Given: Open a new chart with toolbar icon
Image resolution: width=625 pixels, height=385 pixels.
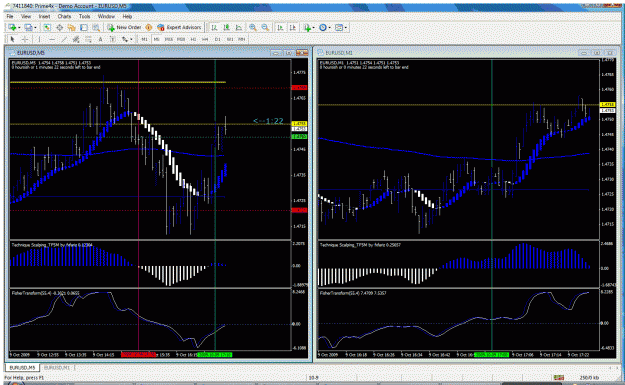Looking at the screenshot, I should tap(12, 27).
